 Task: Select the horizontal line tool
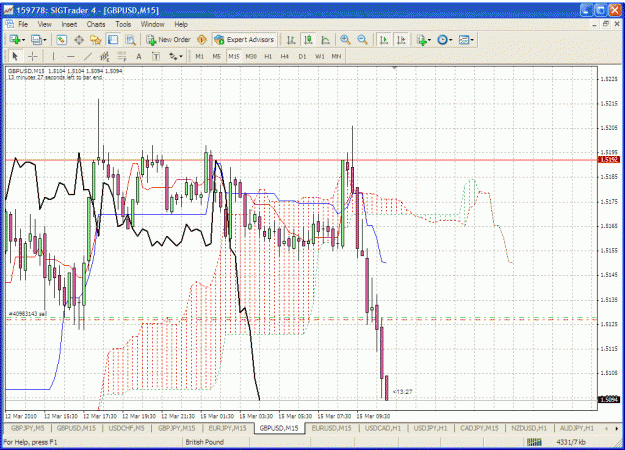71,57
